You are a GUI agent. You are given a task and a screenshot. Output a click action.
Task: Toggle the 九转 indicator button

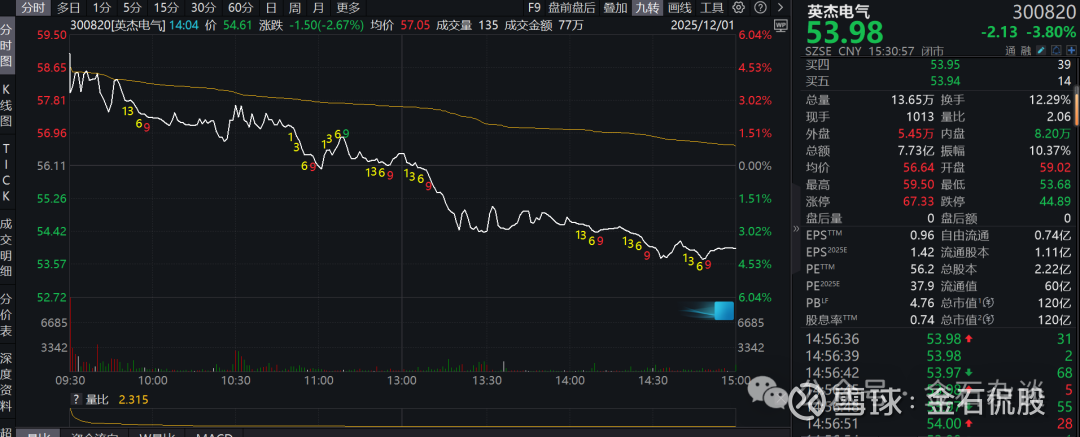[x=647, y=8]
